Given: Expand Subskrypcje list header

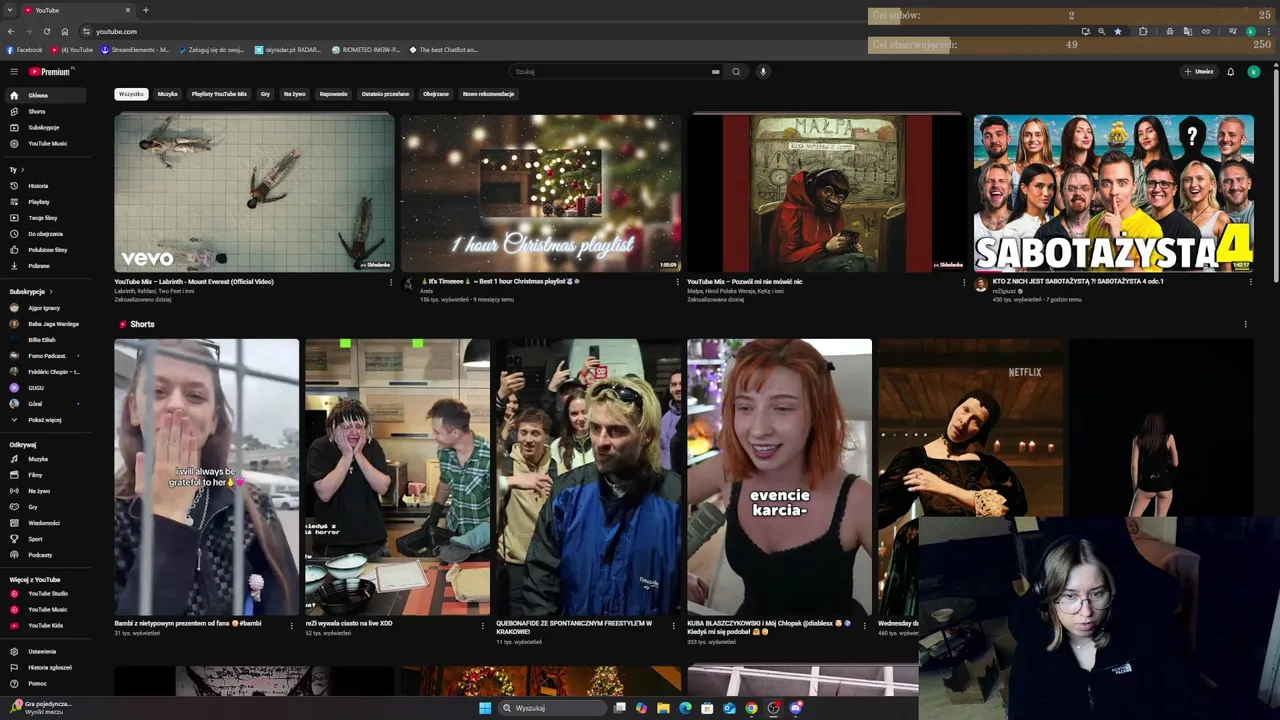Looking at the screenshot, I should 29,292.
